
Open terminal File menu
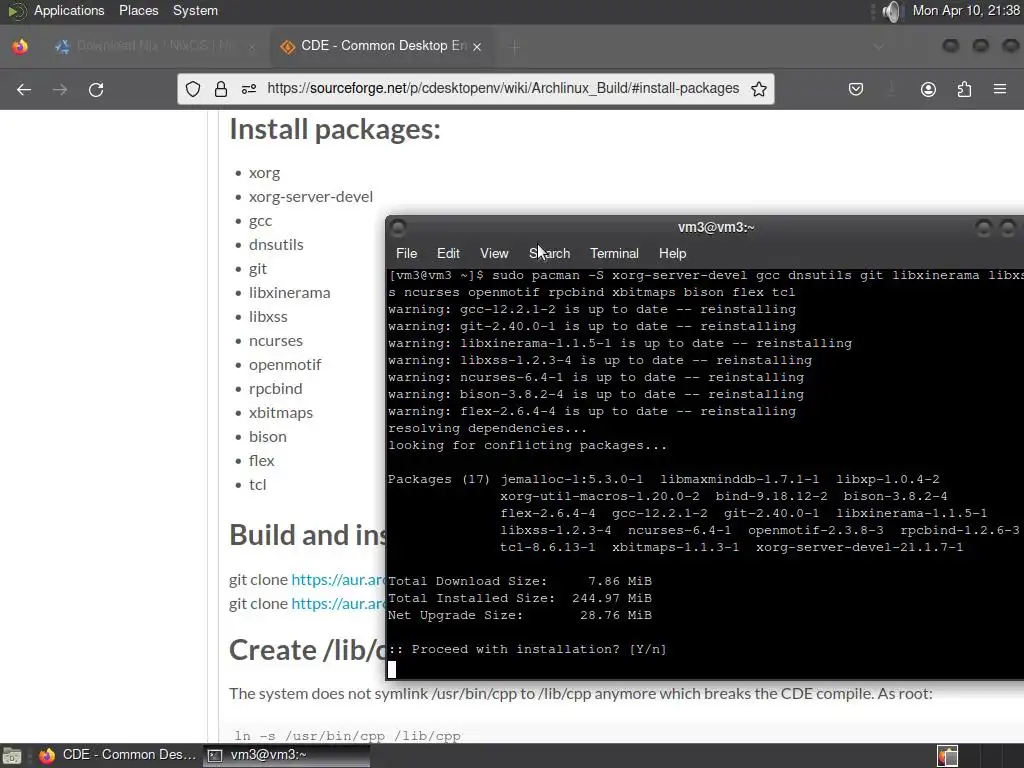(x=406, y=253)
